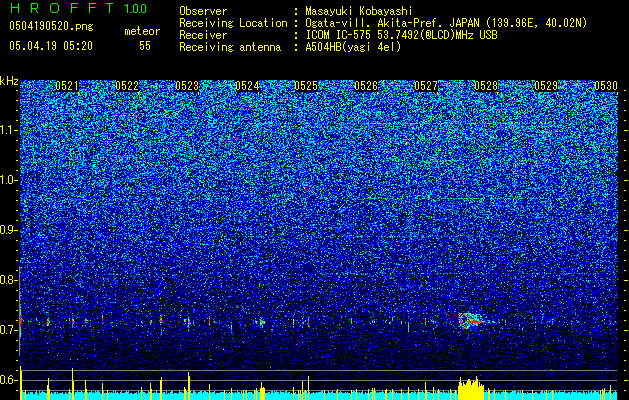Click the 0.8 kHz axis label
629x400 pixels.
coord(9,280)
